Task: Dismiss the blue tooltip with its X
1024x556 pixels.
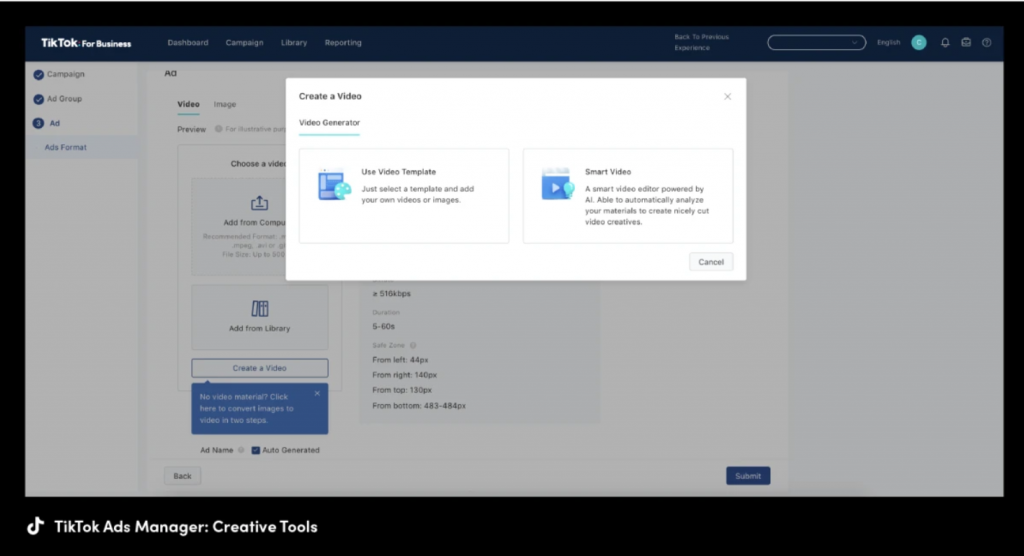Action: coord(317,393)
